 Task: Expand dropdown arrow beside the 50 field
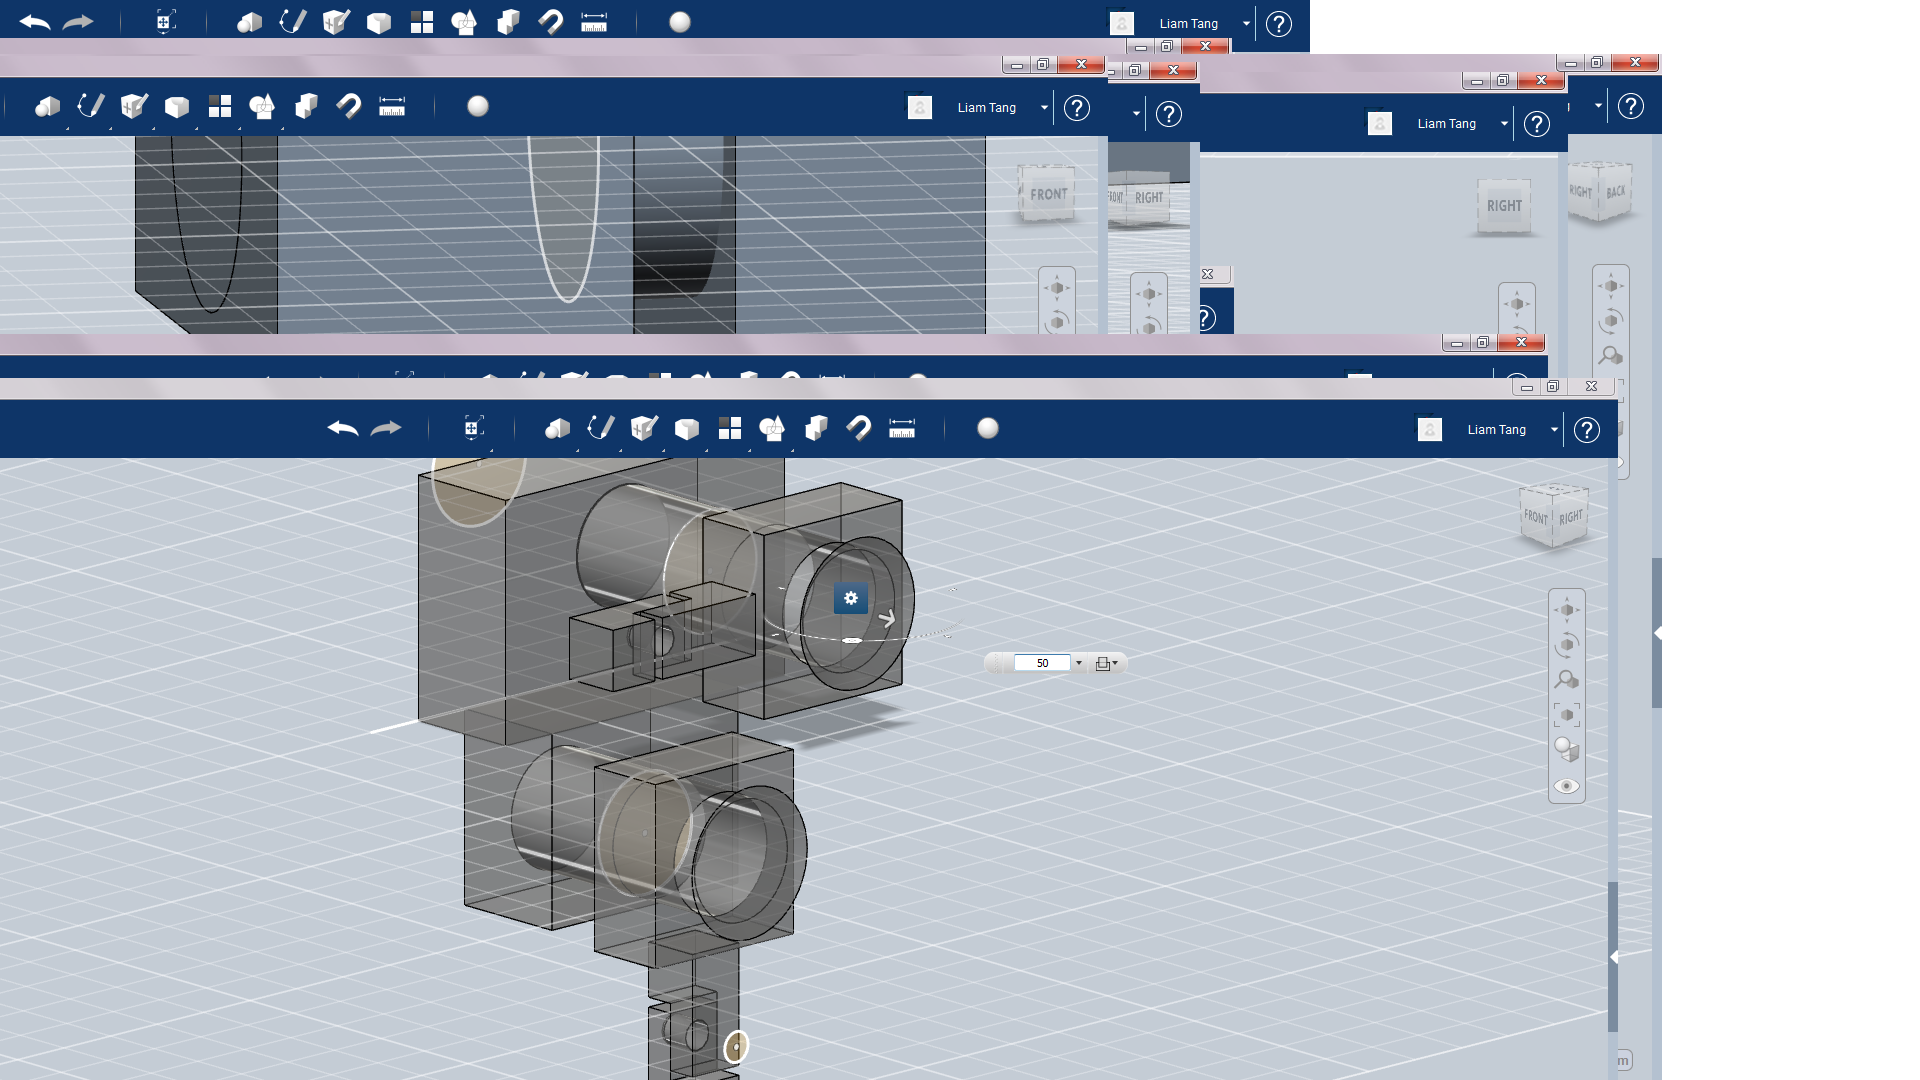[x=1078, y=663]
